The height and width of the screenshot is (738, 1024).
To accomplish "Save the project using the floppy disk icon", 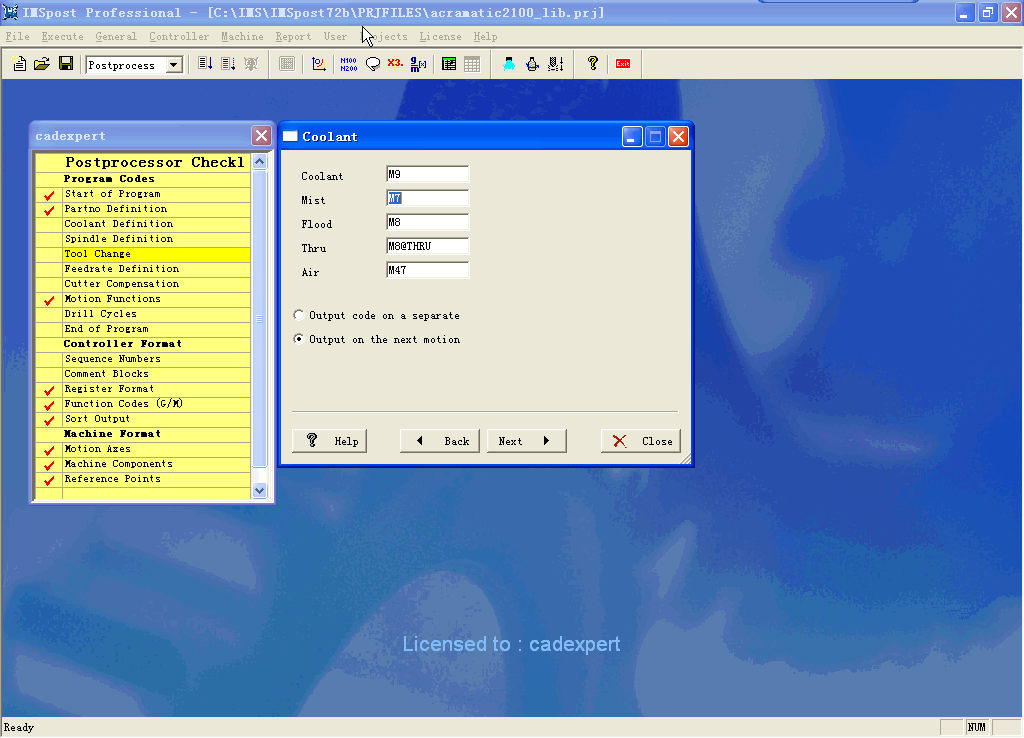I will click(66, 64).
